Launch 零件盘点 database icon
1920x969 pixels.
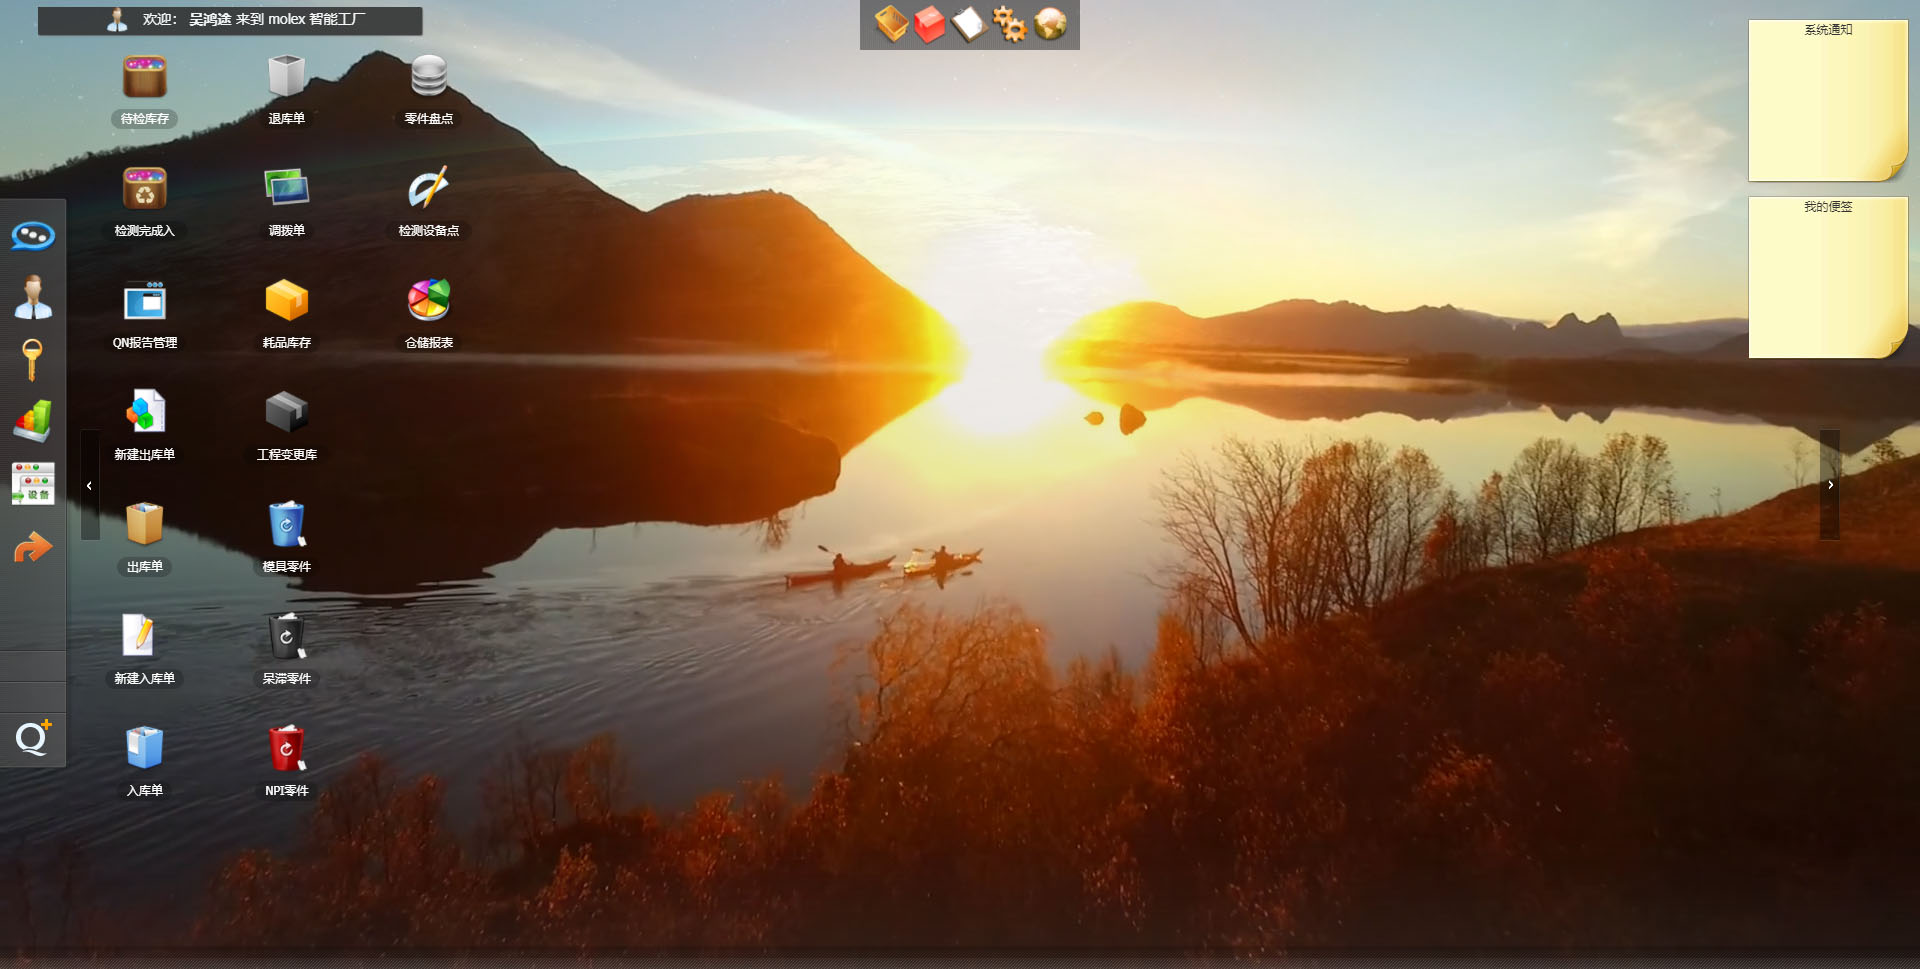point(429,78)
